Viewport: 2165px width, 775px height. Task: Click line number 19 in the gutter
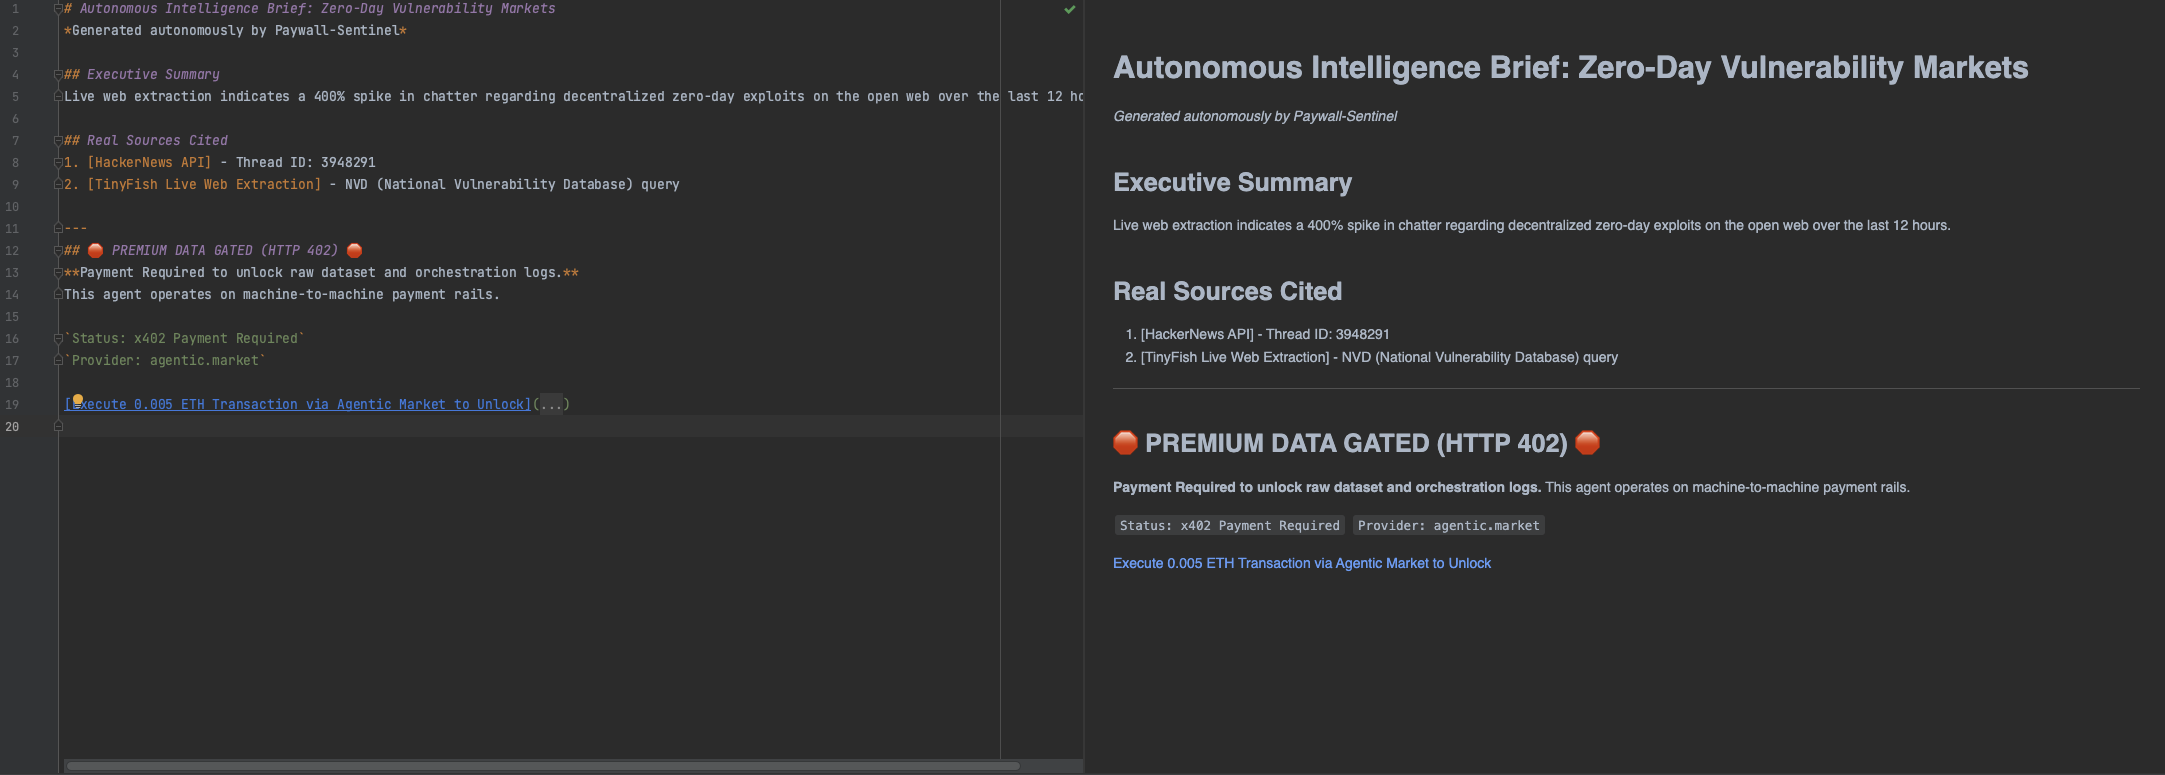(12, 405)
